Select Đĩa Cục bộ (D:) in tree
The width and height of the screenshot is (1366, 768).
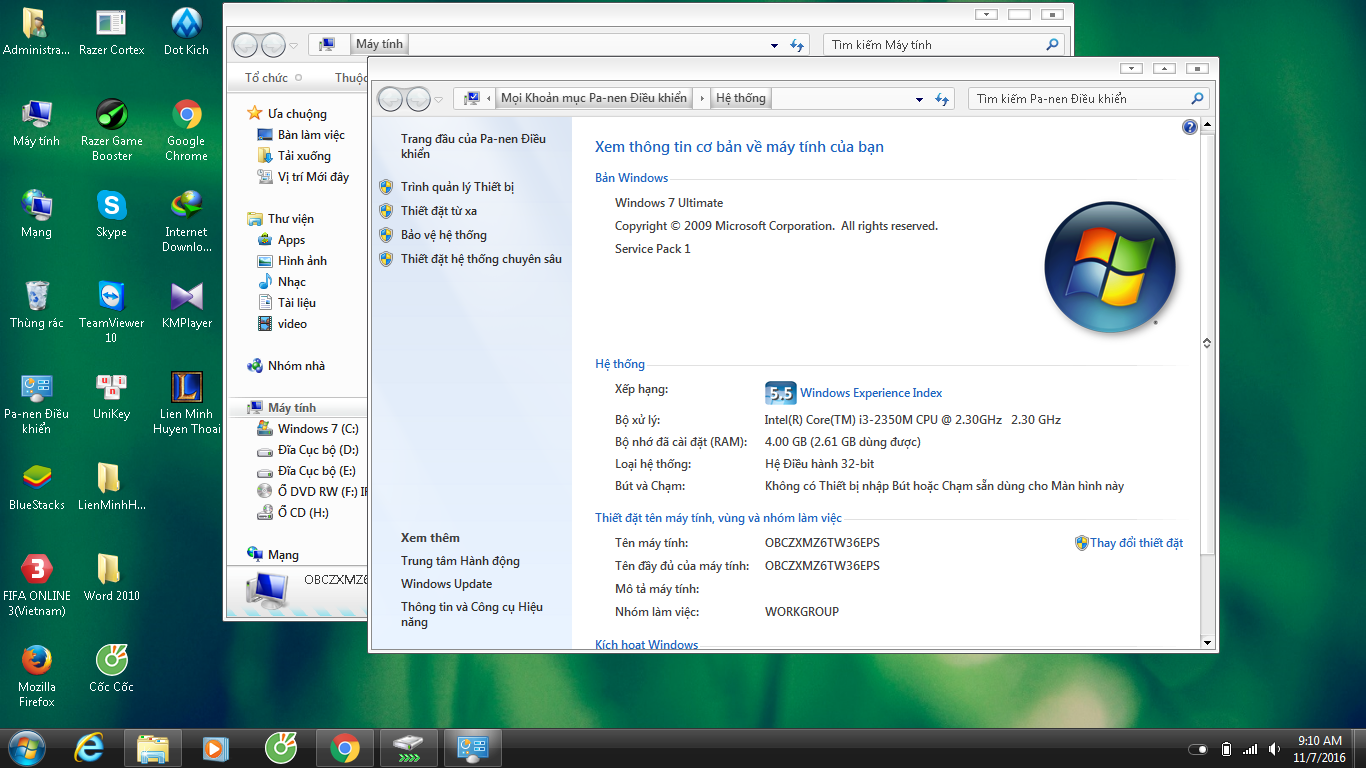318,450
